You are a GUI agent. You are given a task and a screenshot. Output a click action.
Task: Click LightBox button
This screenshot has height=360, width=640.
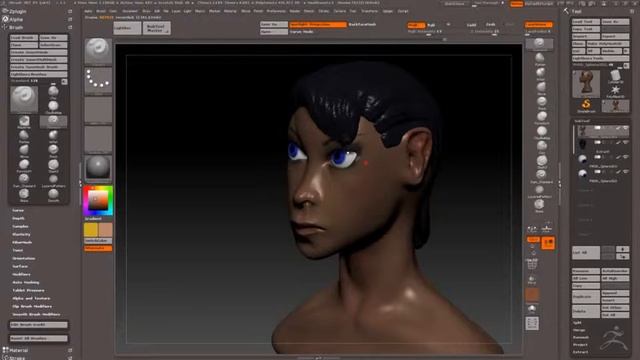pos(127,28)
